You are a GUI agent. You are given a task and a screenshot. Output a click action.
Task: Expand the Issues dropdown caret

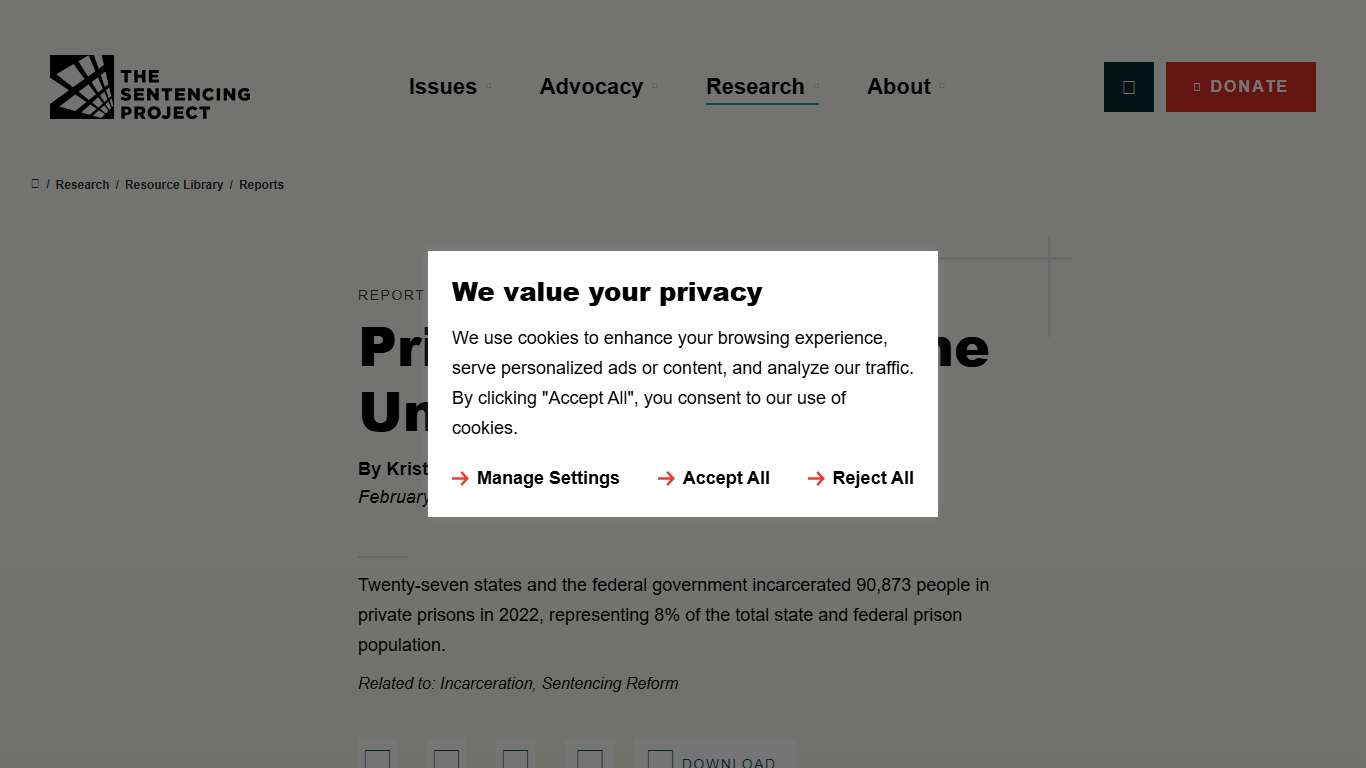point(489,87)
